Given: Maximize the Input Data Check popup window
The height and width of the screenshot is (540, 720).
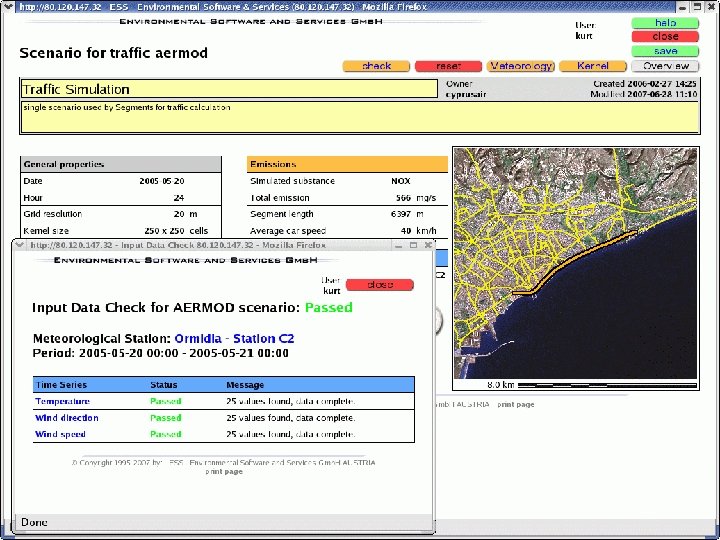Looking at the screenshot, I should click(413, 245).
